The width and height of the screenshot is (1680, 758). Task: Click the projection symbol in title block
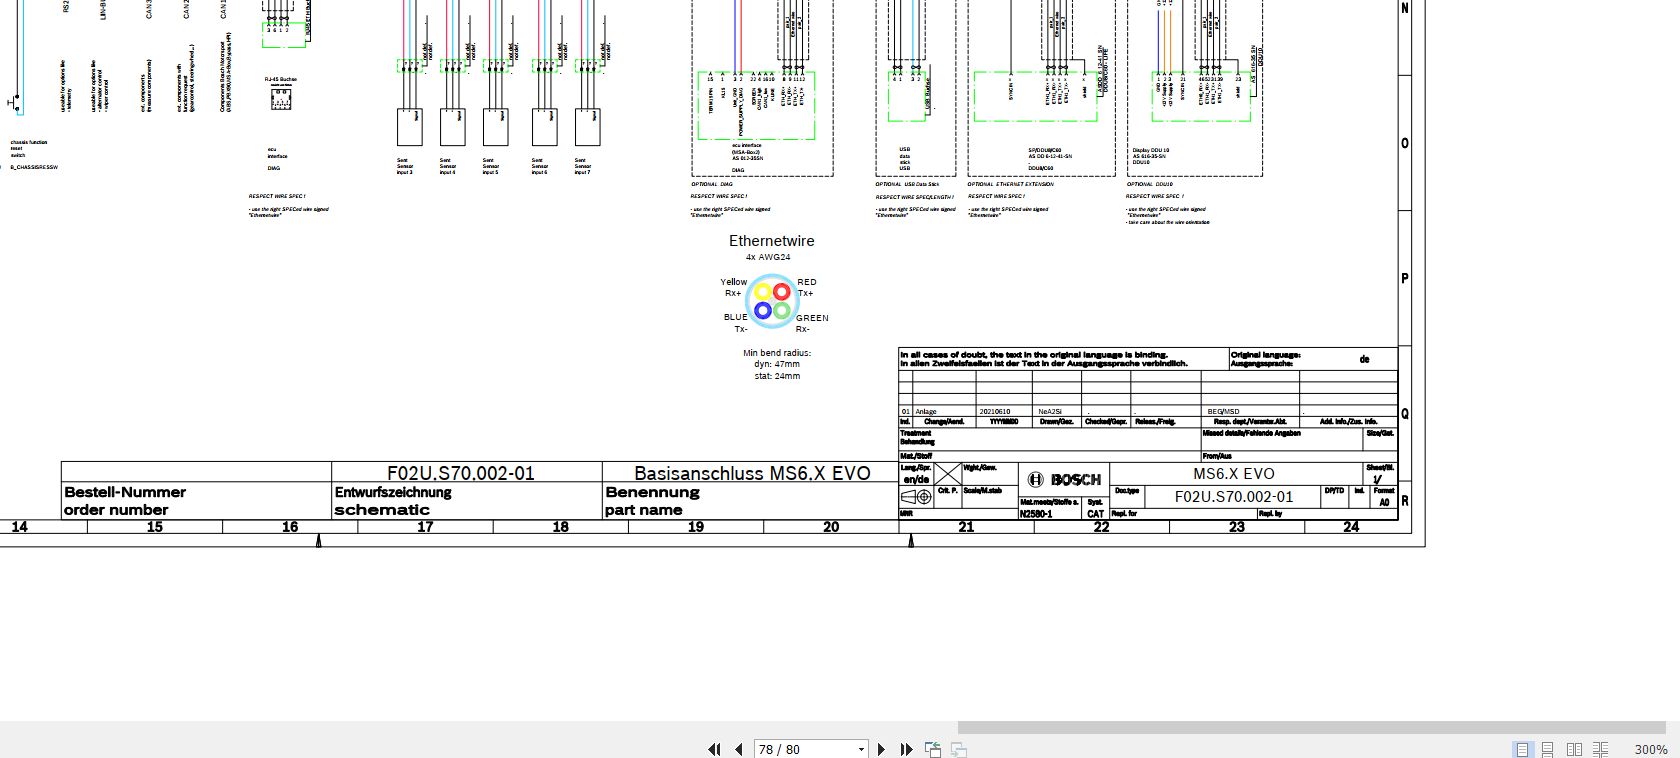coord(917,497)
